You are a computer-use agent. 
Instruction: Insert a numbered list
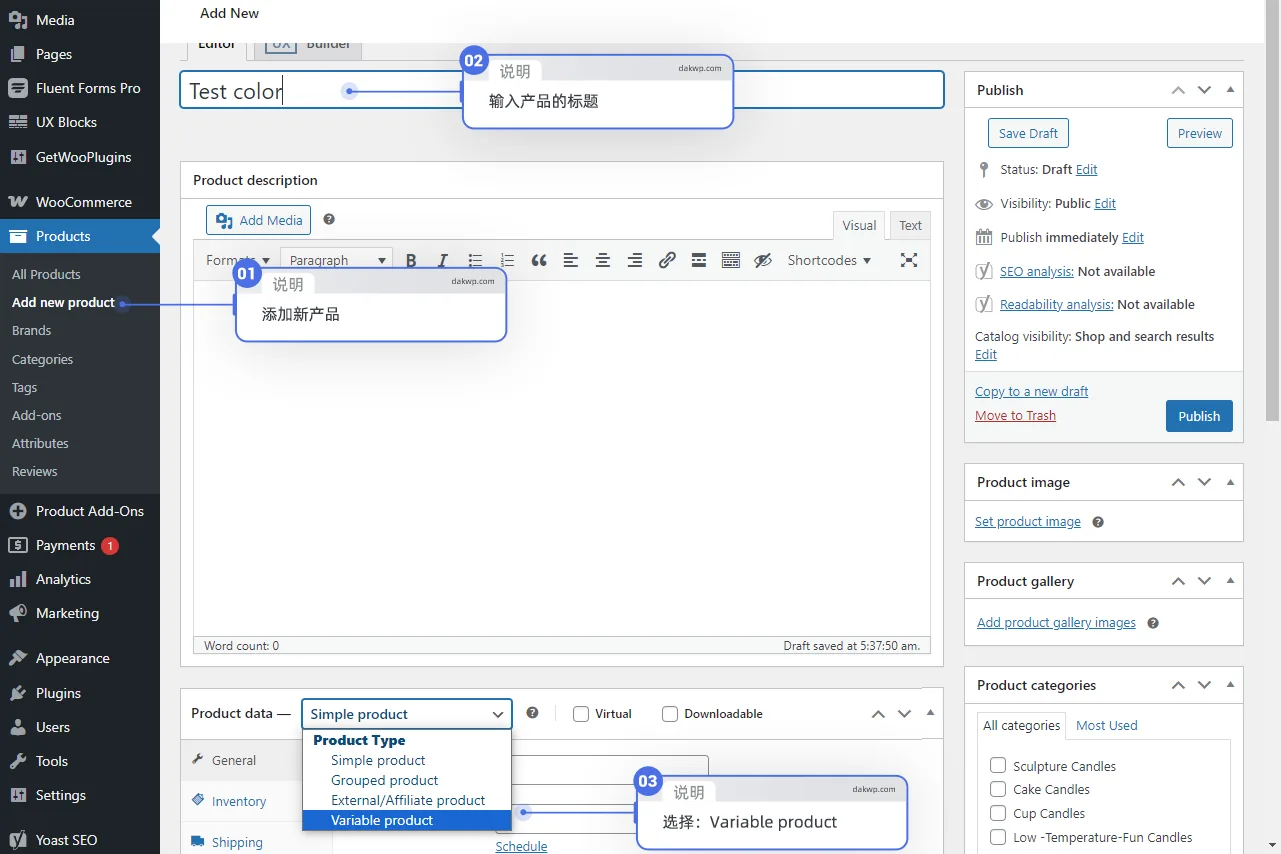click(507, 260)
